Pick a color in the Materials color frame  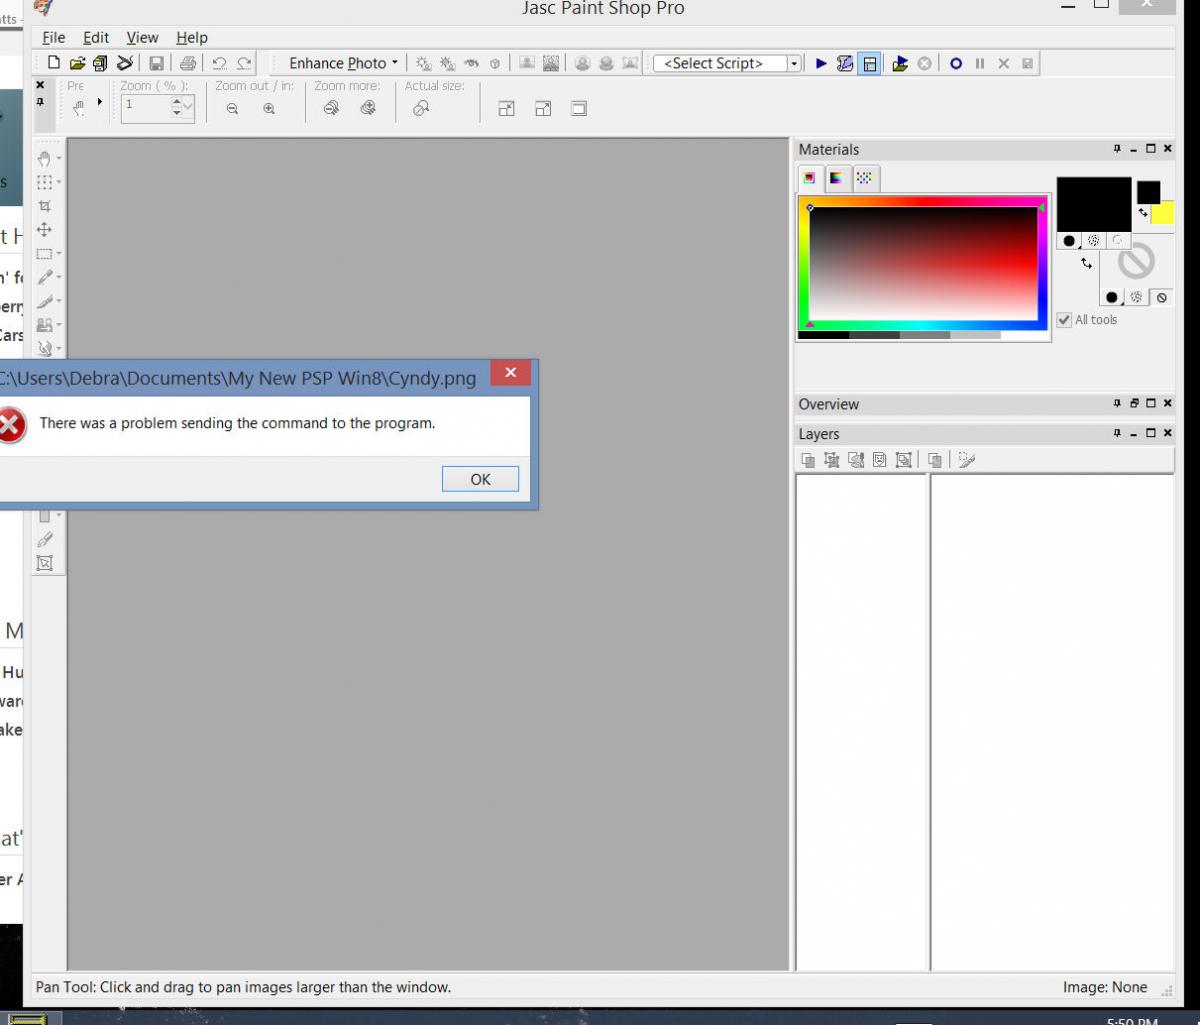[923, 263]
